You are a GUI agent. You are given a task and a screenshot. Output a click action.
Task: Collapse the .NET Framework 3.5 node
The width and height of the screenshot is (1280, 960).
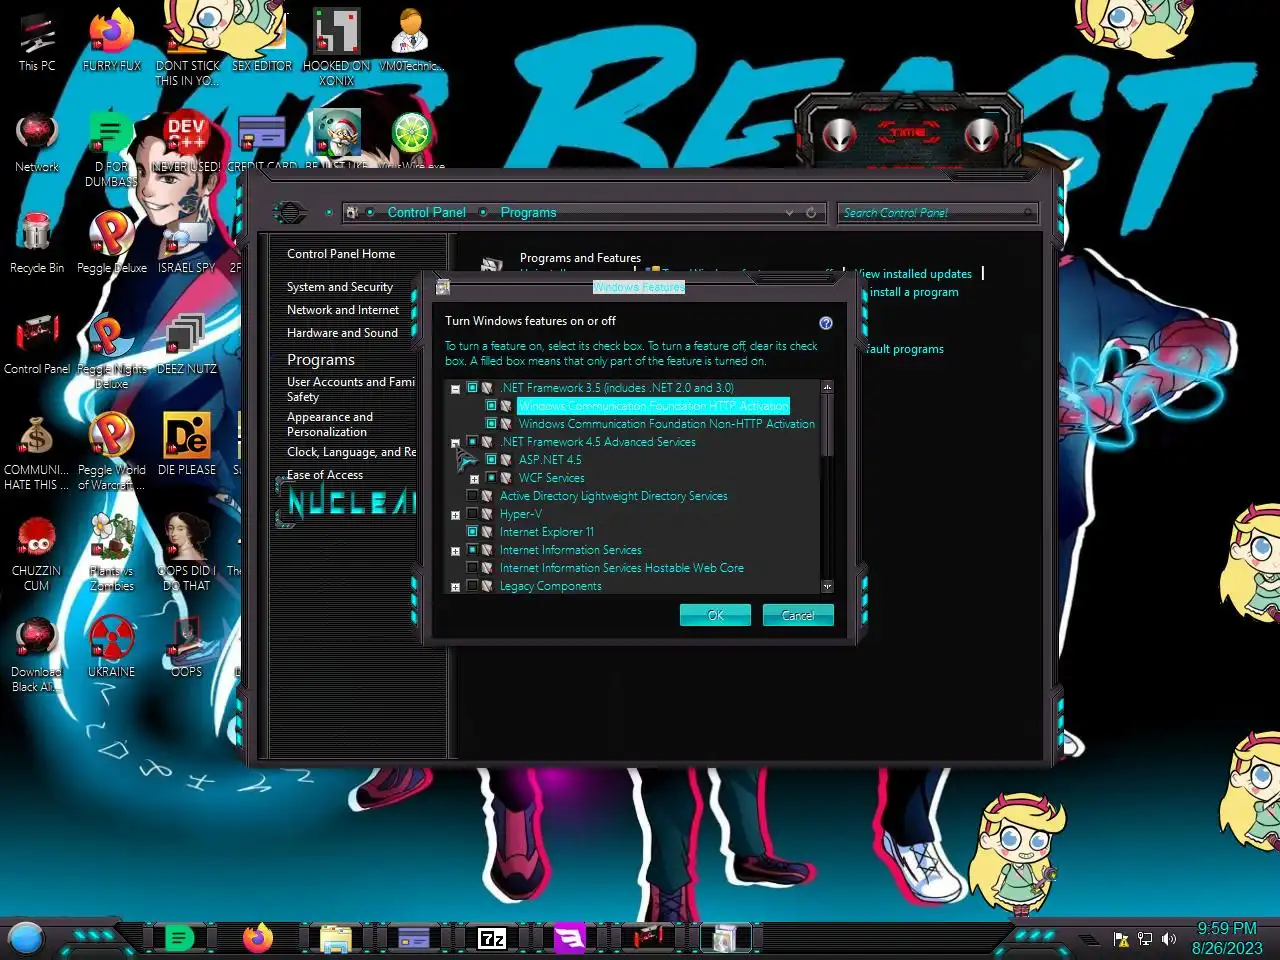pyautogui.click(x=455, y=389)
